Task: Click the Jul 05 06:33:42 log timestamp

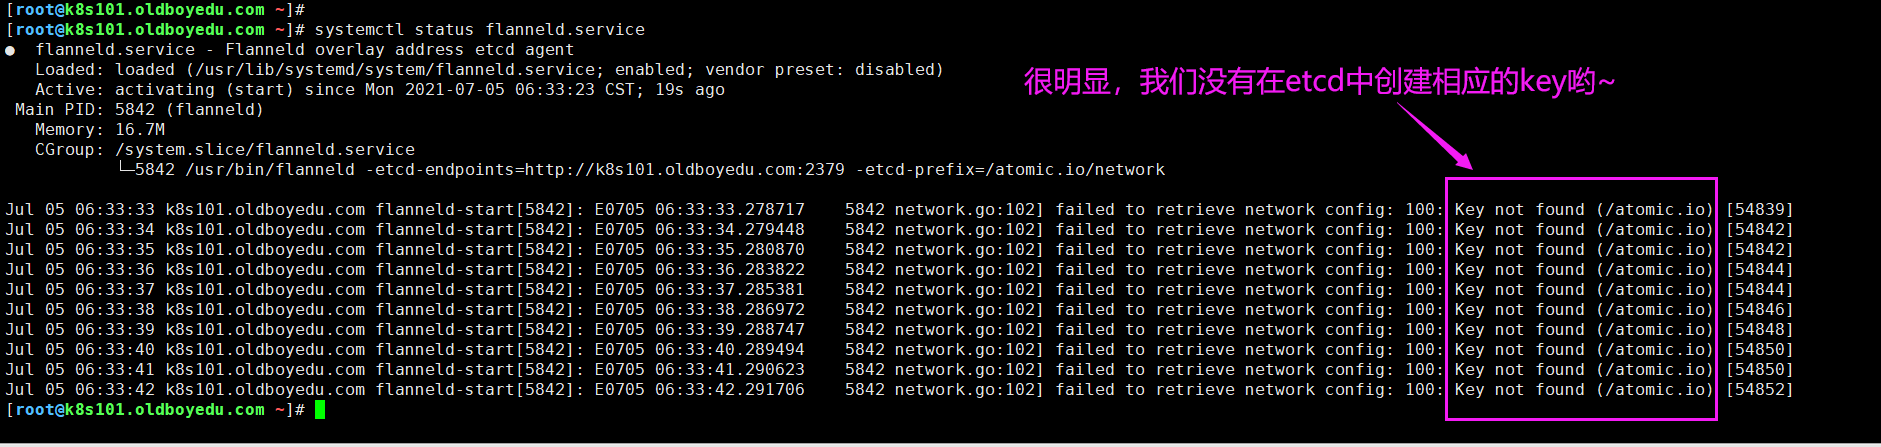Action: 80,390
